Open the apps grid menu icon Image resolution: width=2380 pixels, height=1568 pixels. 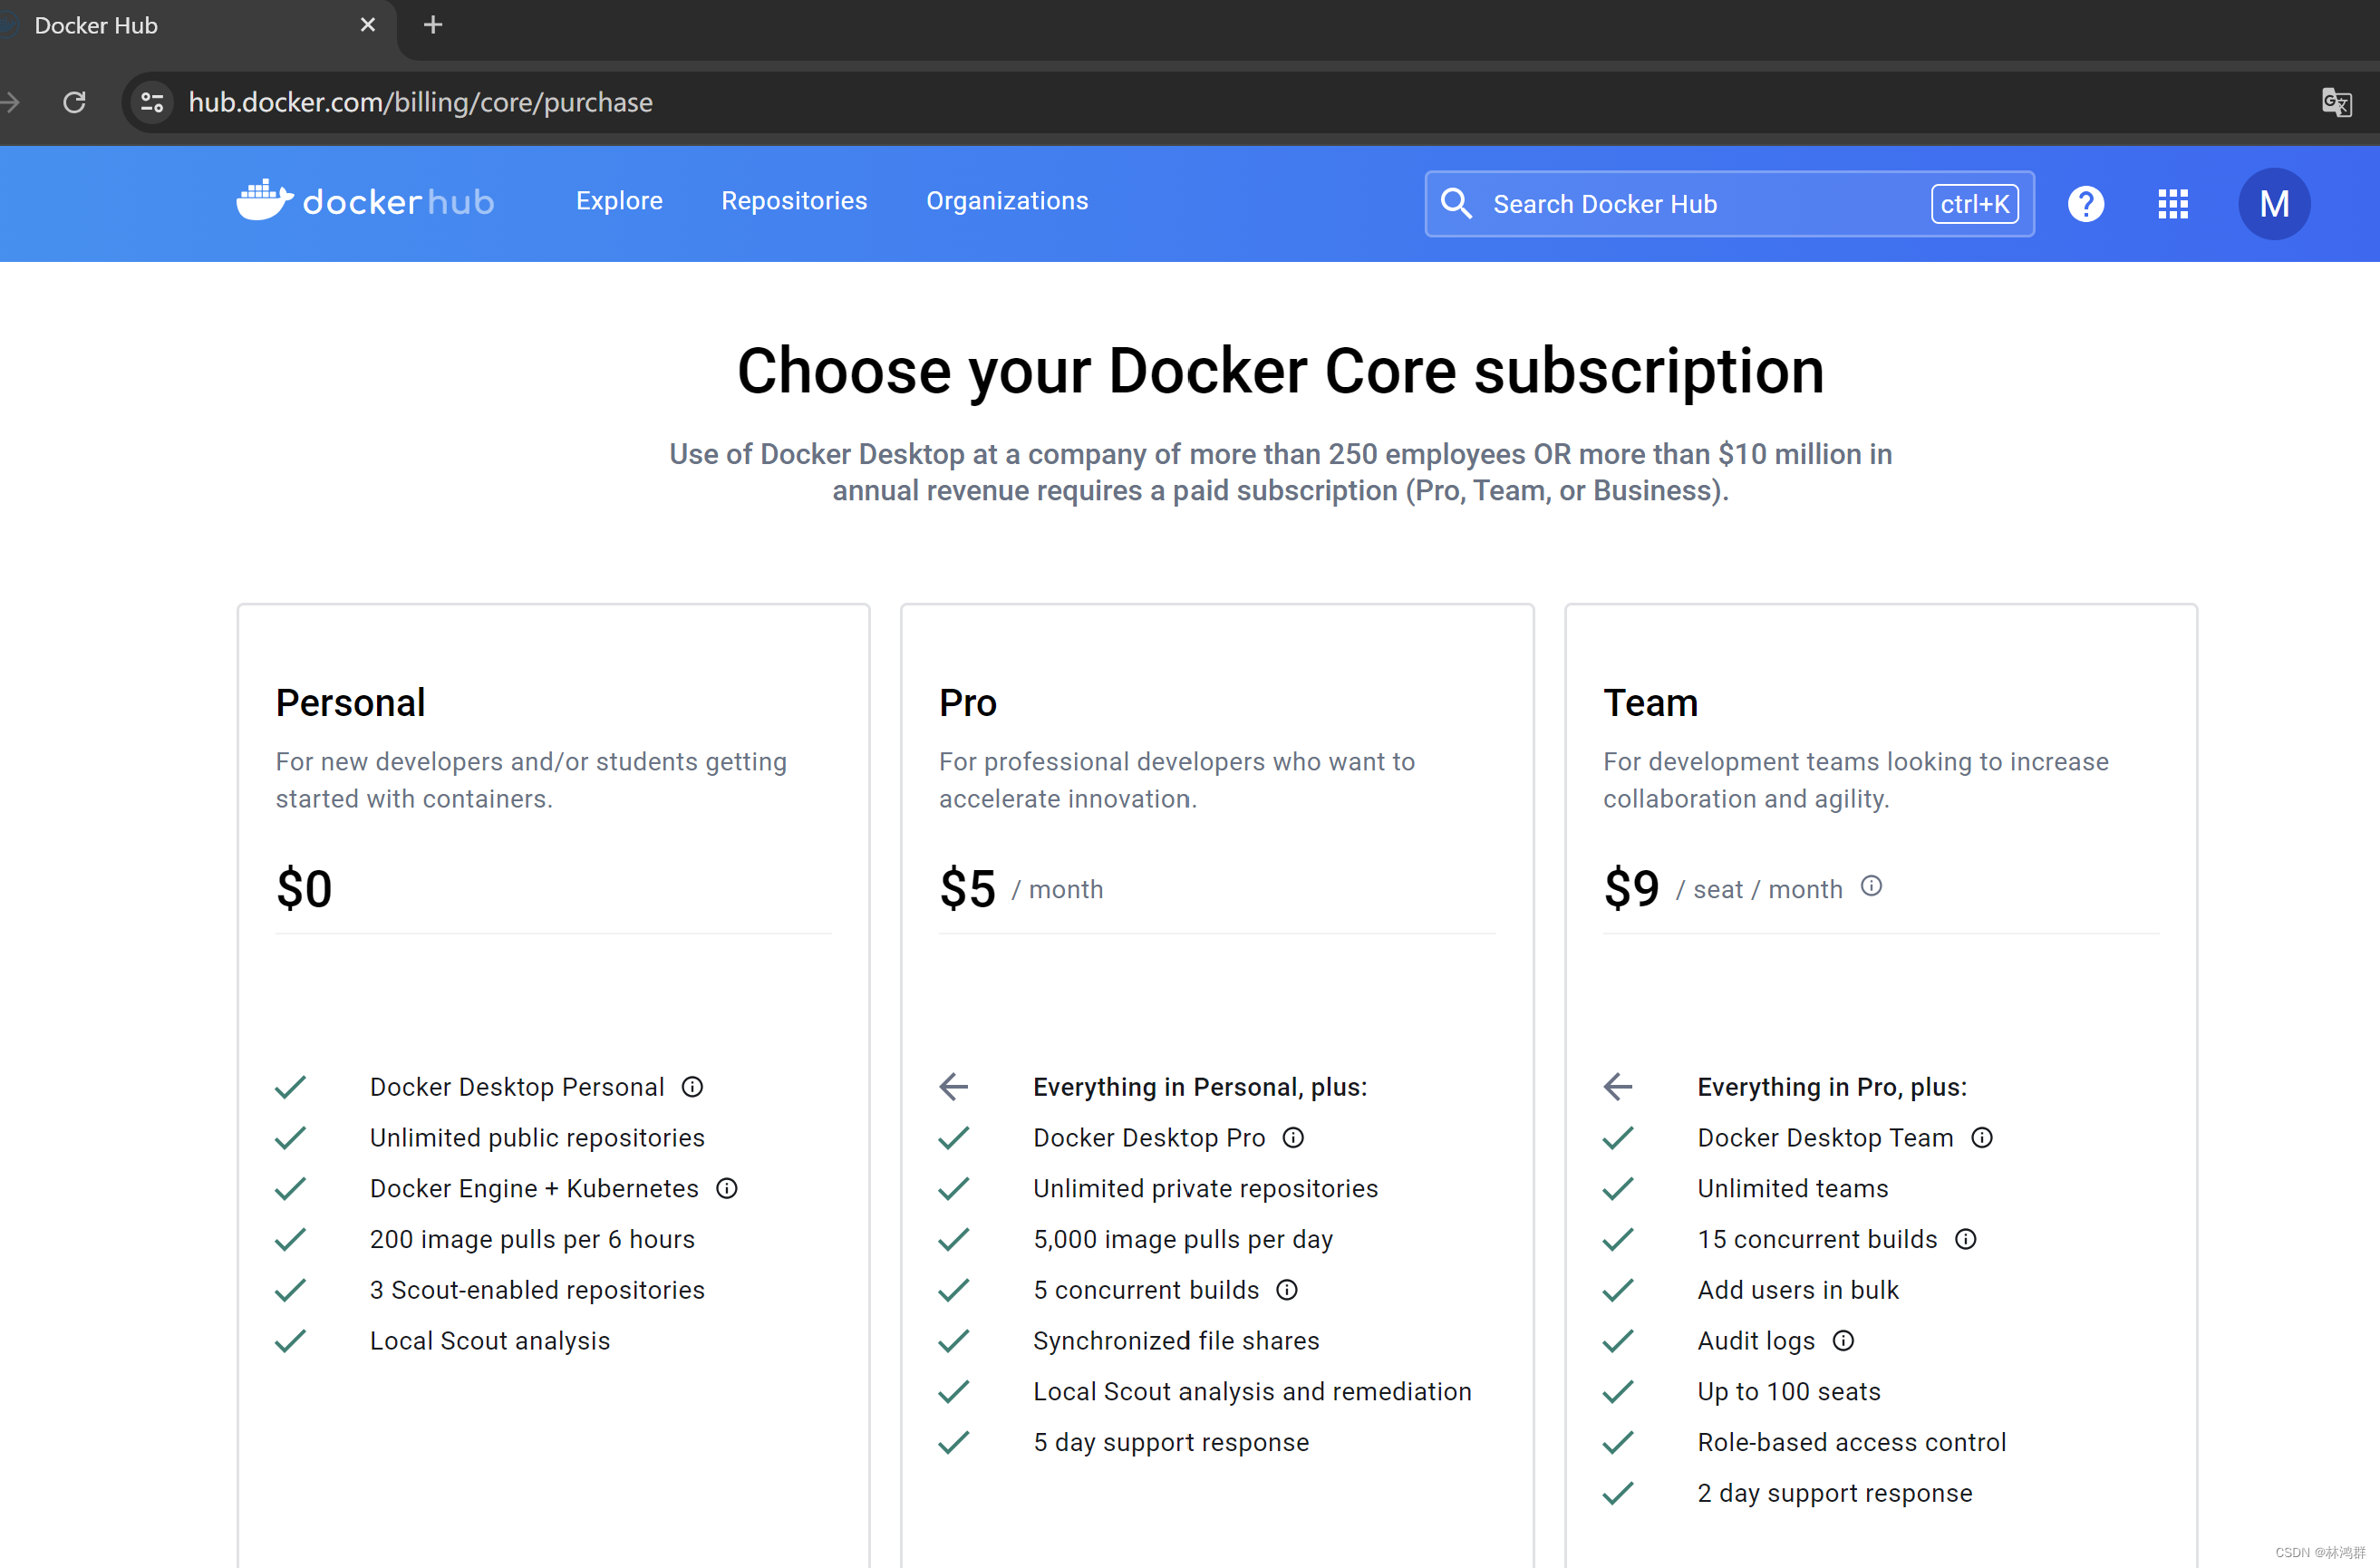coord(2172,204)
